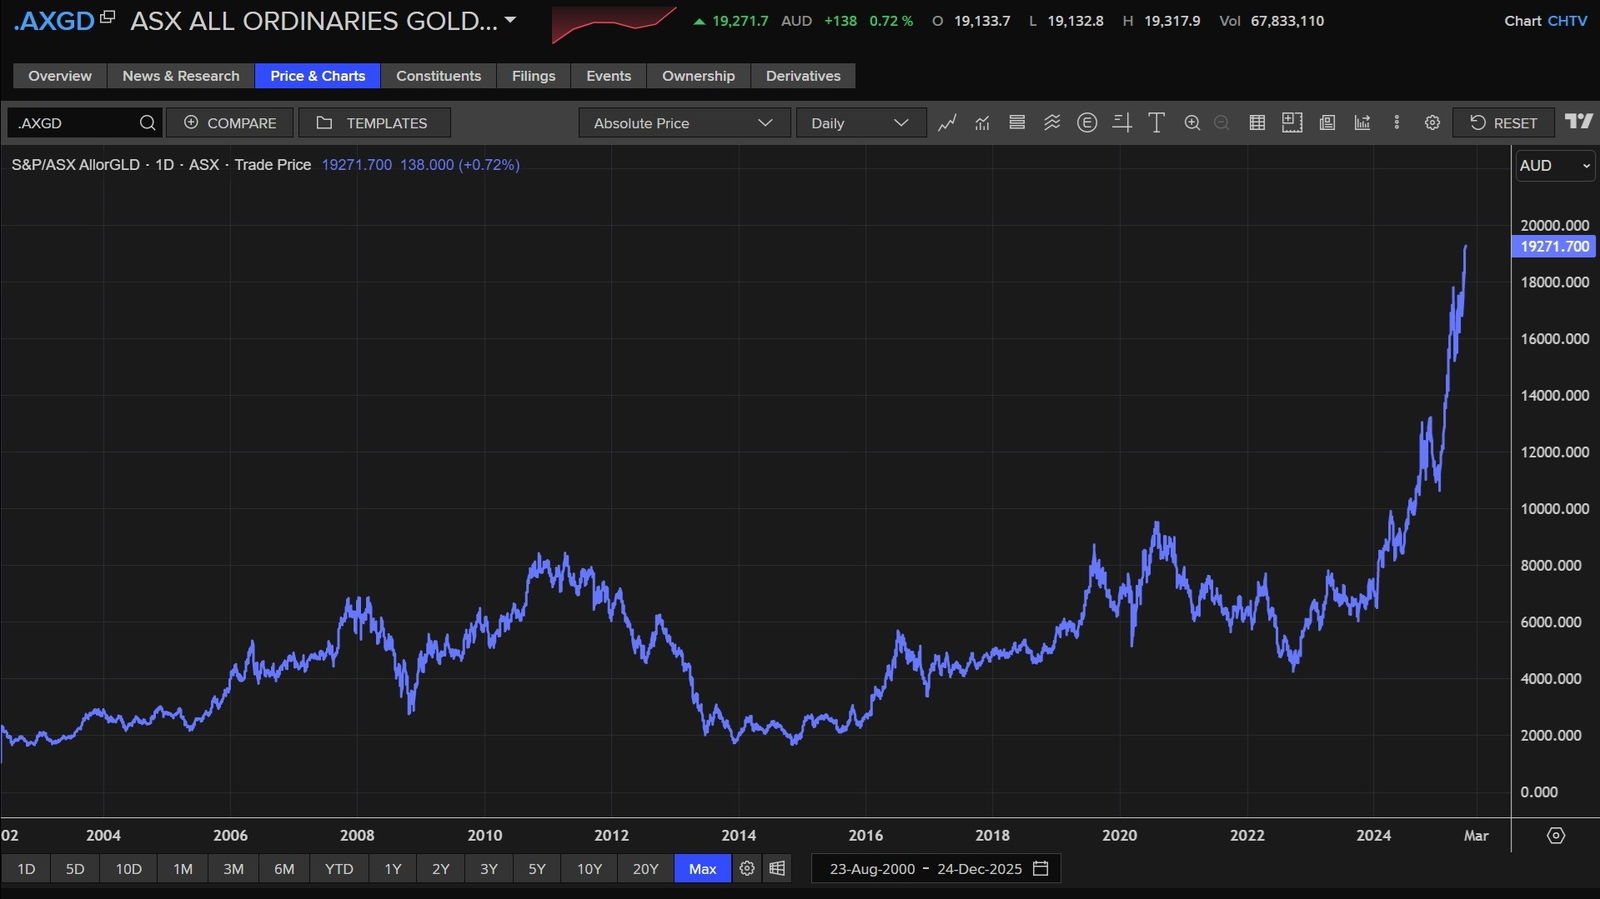Screen dimensions: 1600x899
Task: Open the Absolute Price dropdown
Action: [x=684, y=123]
